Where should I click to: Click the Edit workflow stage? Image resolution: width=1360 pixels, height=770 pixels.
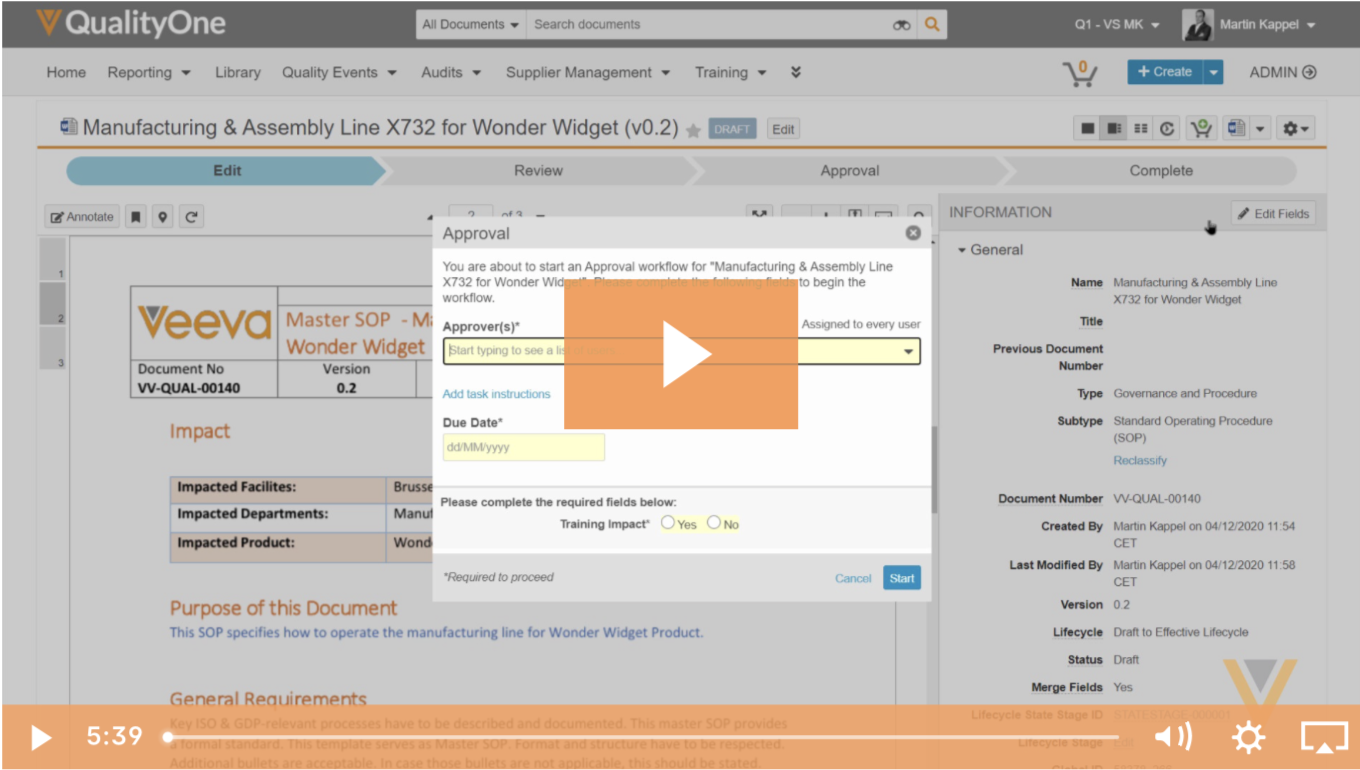(227, 171)
